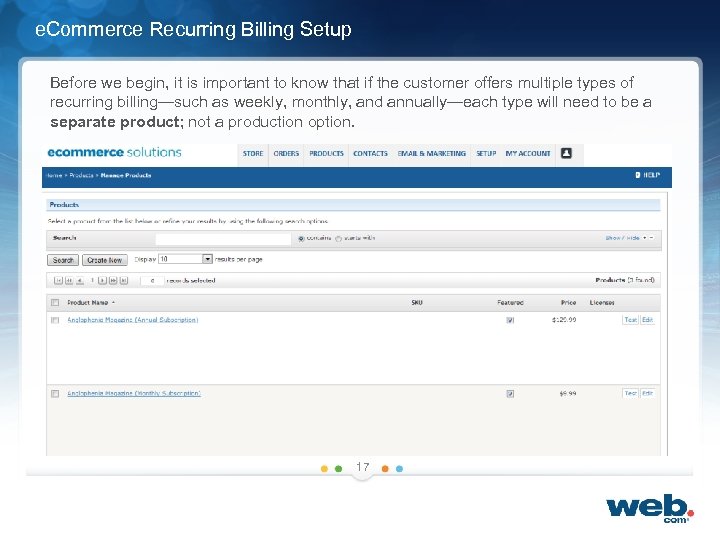Open Anglophenia Magazine (Annual Subscription) link
This screenshot has width=720, height=540.
click(133, 320)
